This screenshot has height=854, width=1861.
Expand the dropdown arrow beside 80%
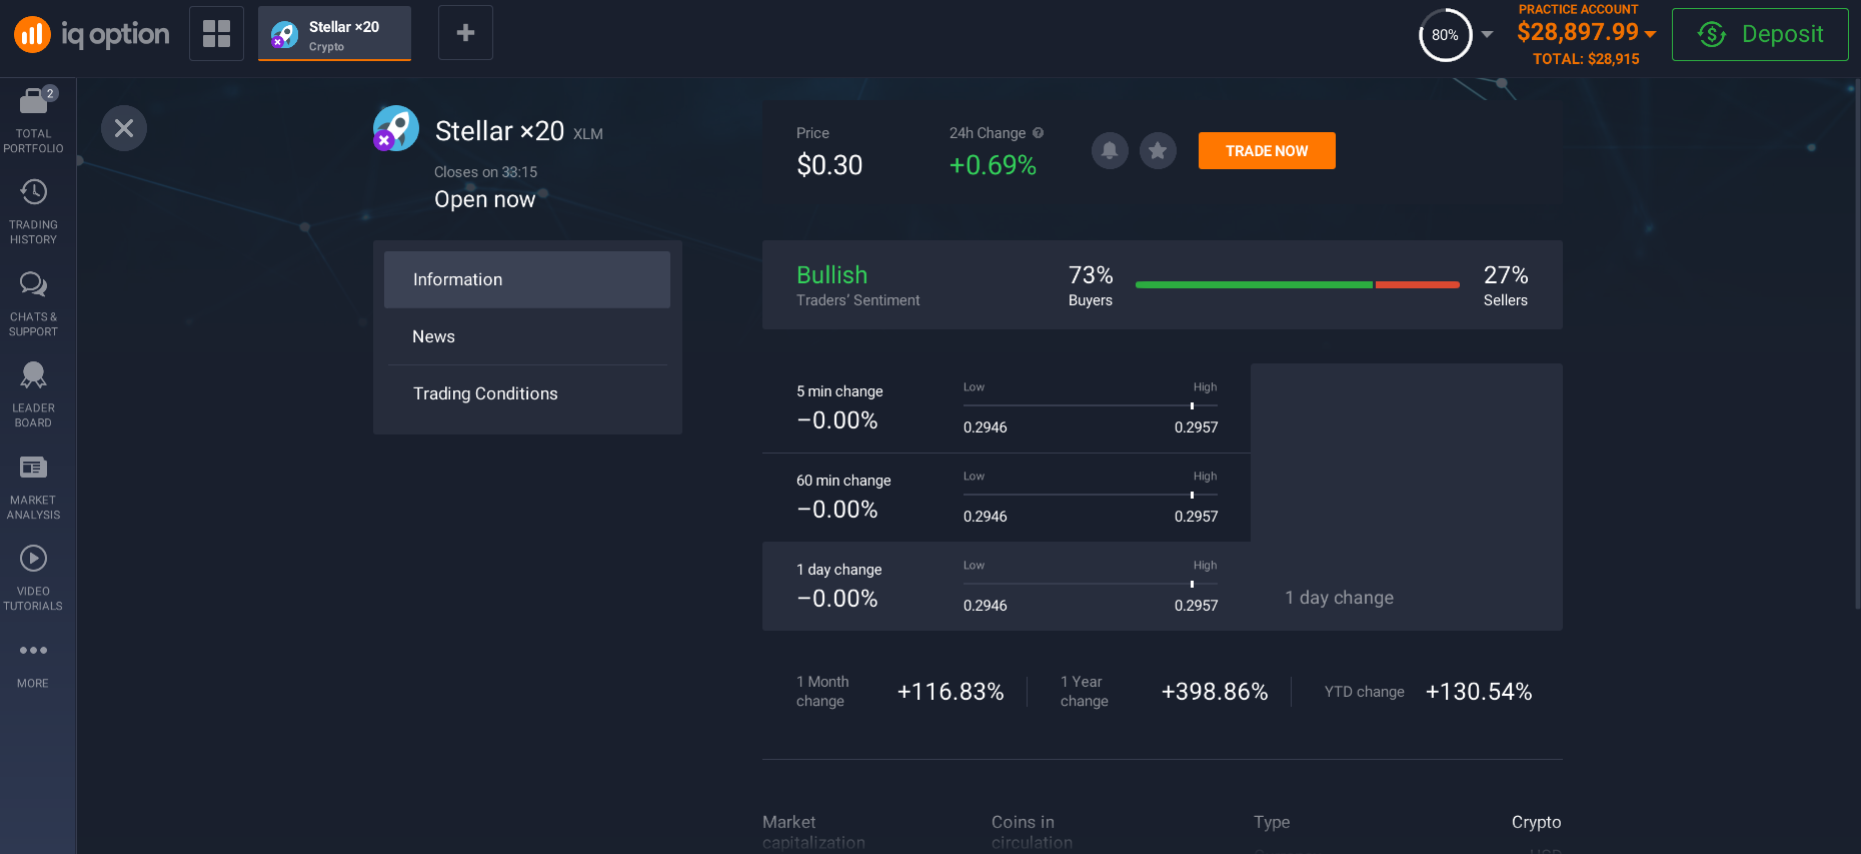click(1487, 35)
